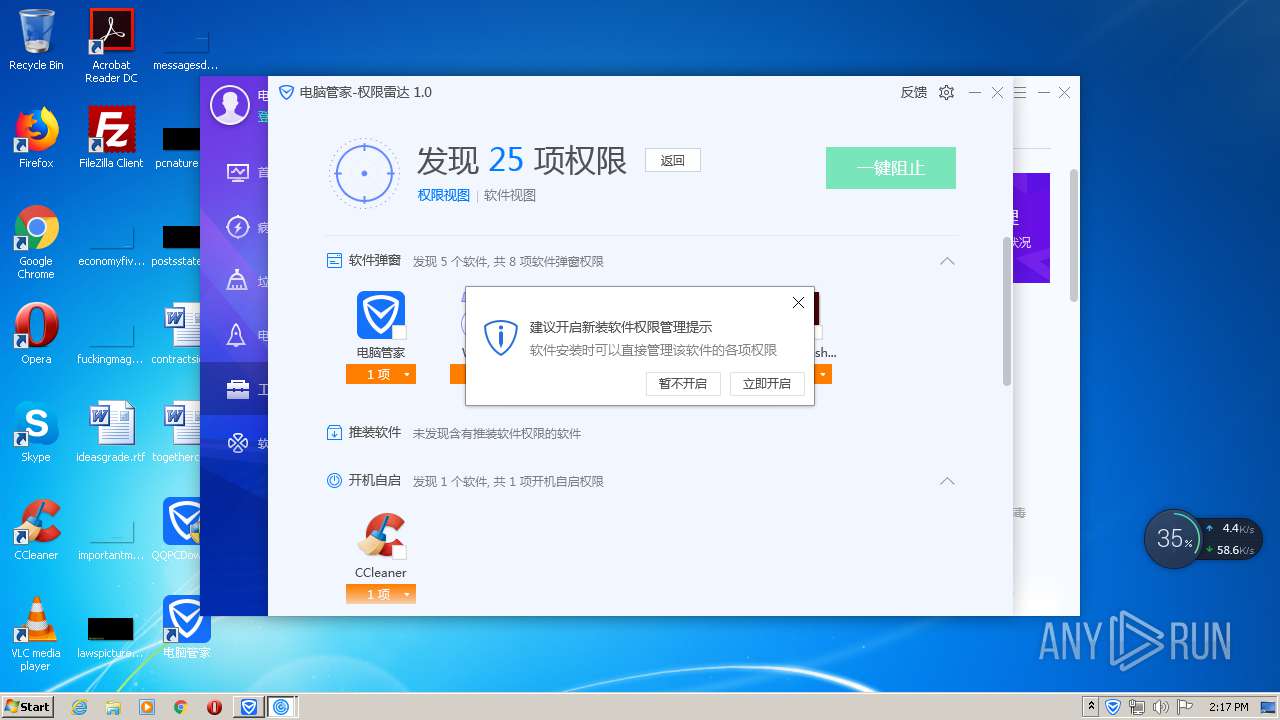1280x720 pixels.
Task: Close the permission prompt dialog
Action: pyautogui.click(x=798, y=303)
